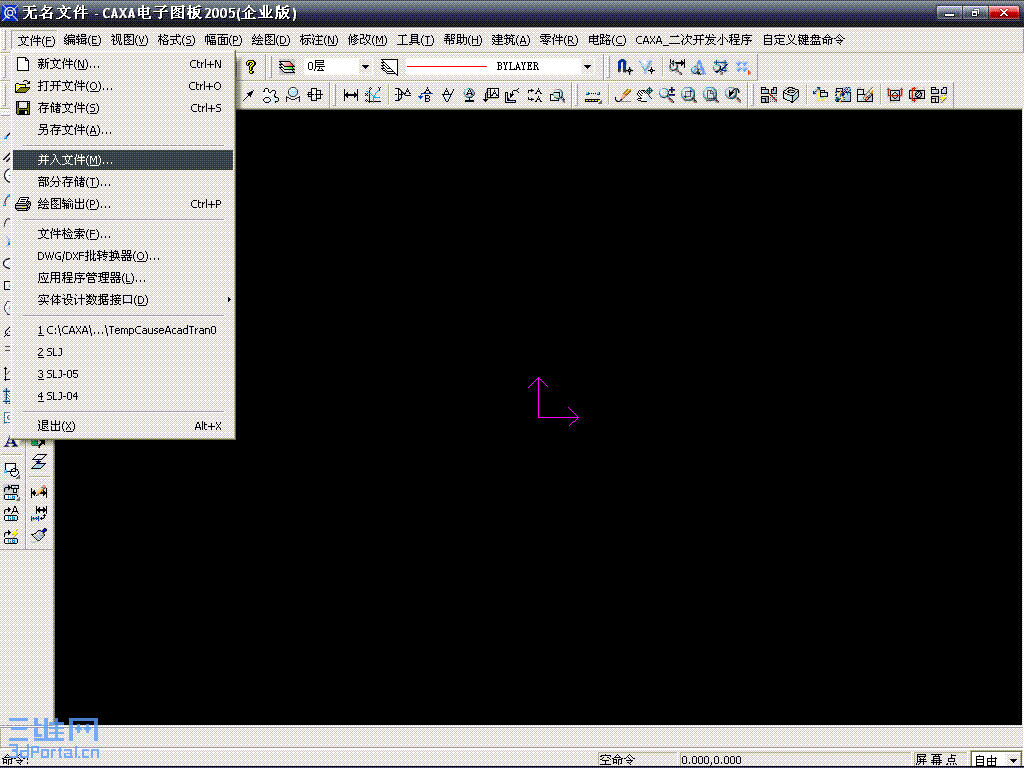The width and height of the screenshot is (1024, 768).
Task: Click the datum reference B symbol icon
Action: coord(425,95)
